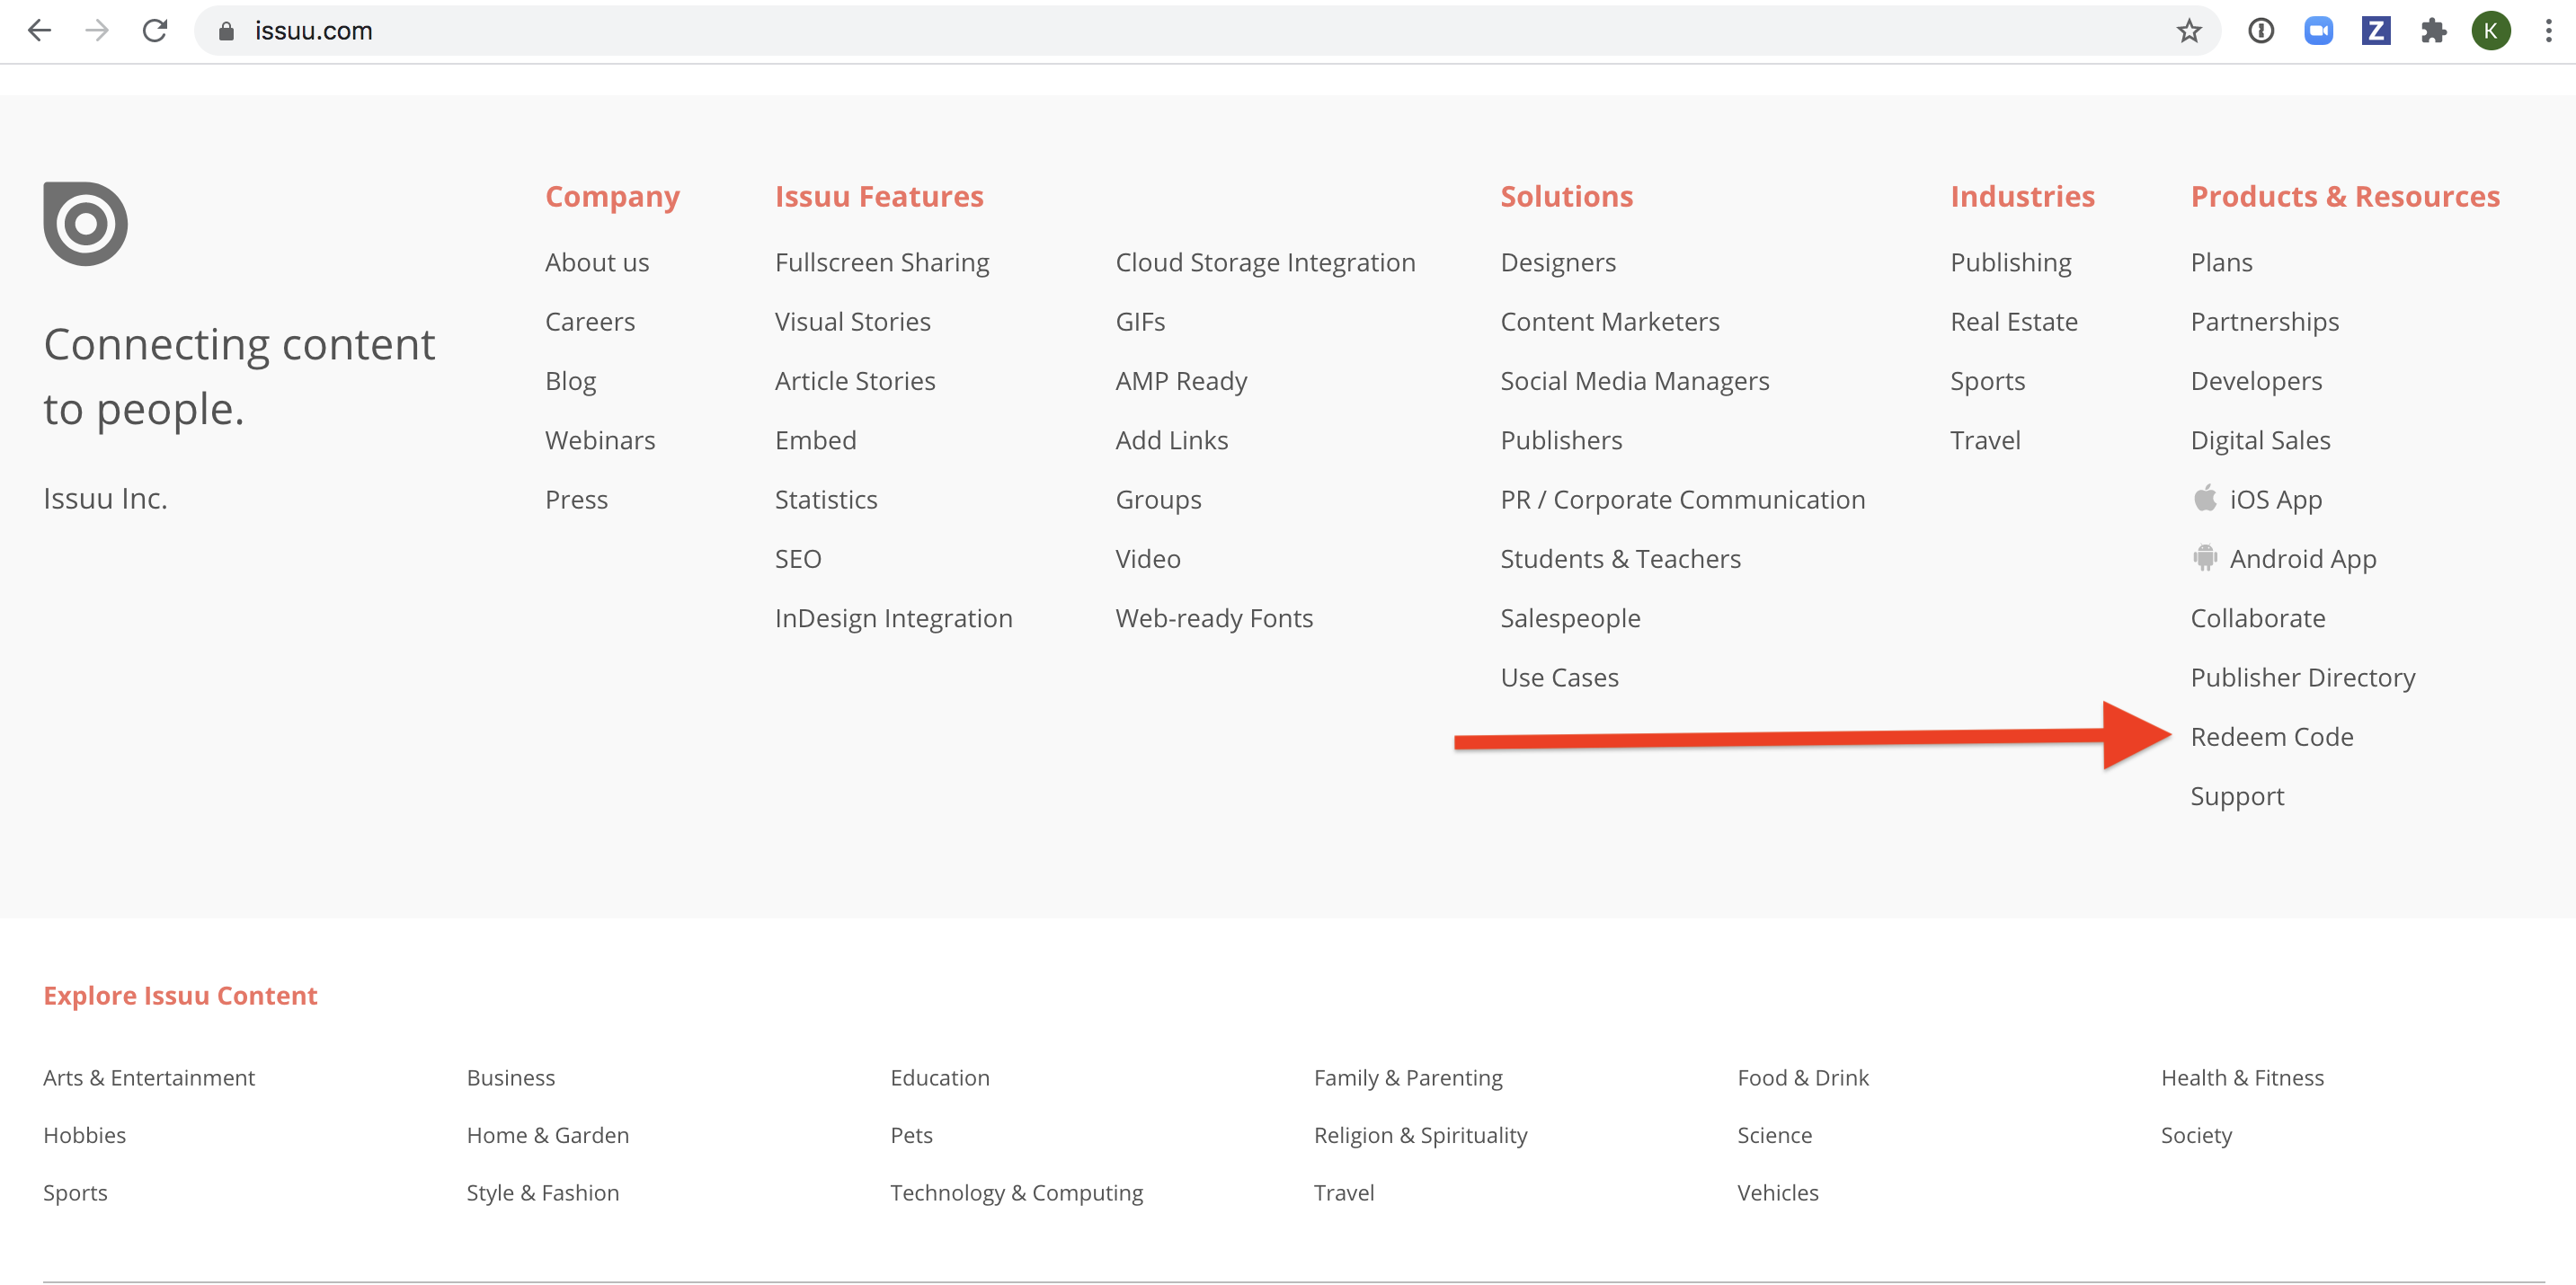Open Fullscreen Sharing feature link
Screen dimensions: 2576x1285
(882, 262)
